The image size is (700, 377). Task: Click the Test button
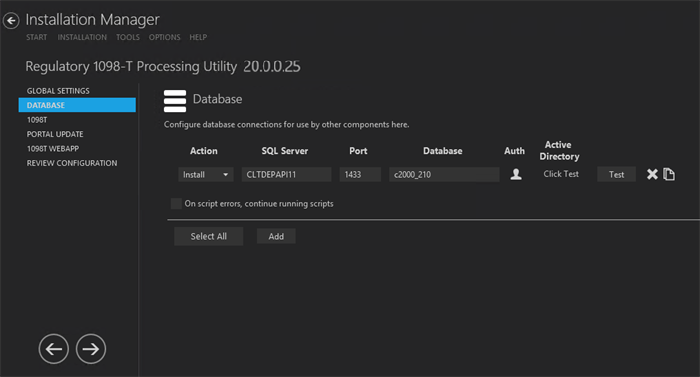(x=617, y=175)
